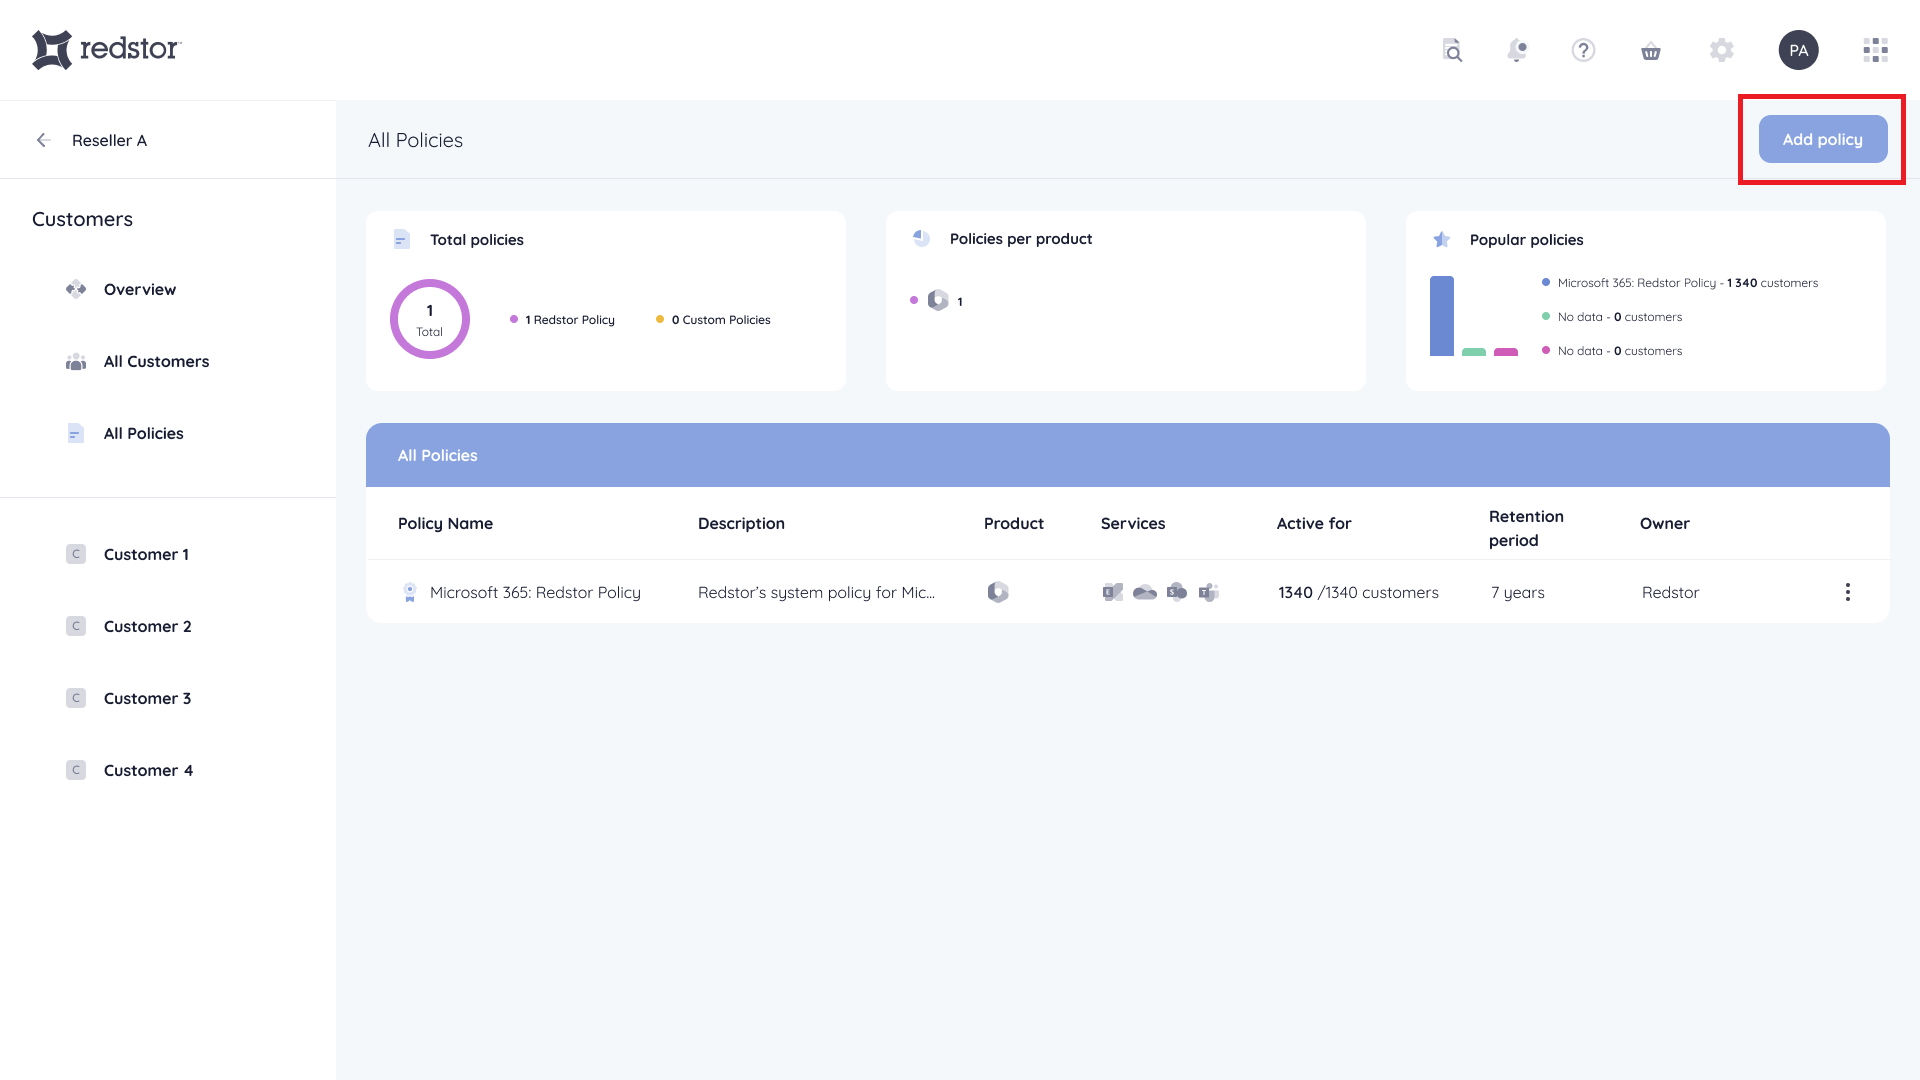
Task: Go back using the arrow beside Reseller A
Action: point(43,140)
